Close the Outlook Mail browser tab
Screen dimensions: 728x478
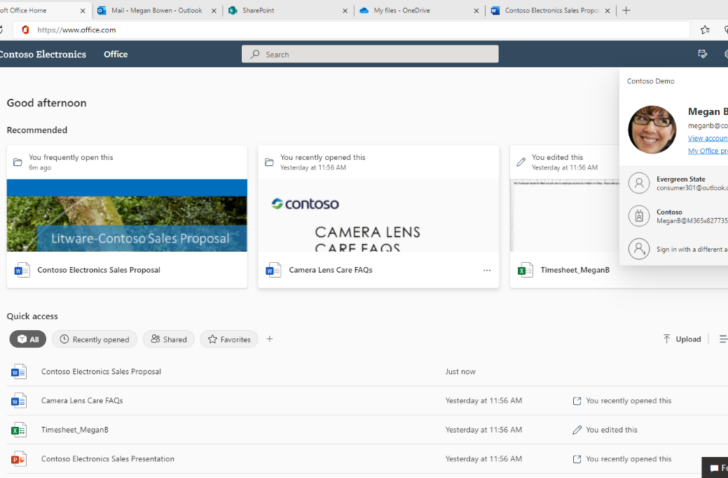(x=214, y=11)
